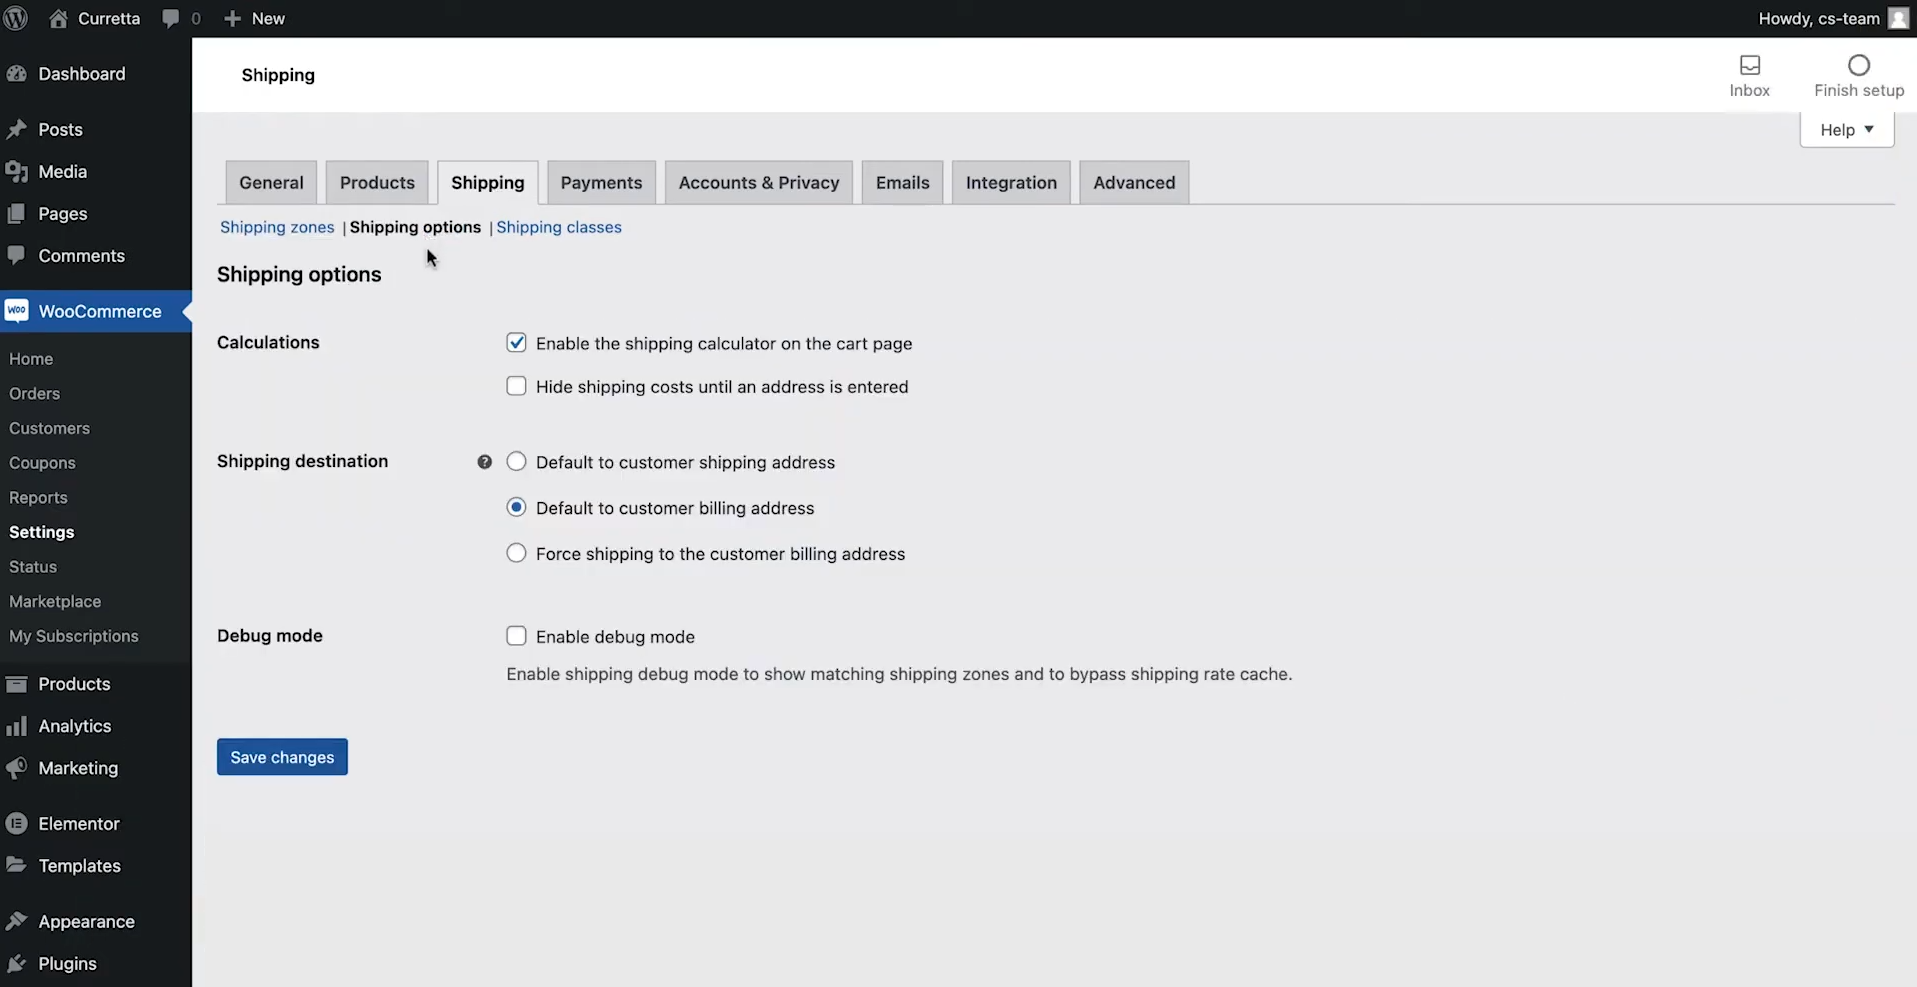
Task: Click the Shipping destination help tooltip icon
Action: pyautogui.click(x=484, y=462)
